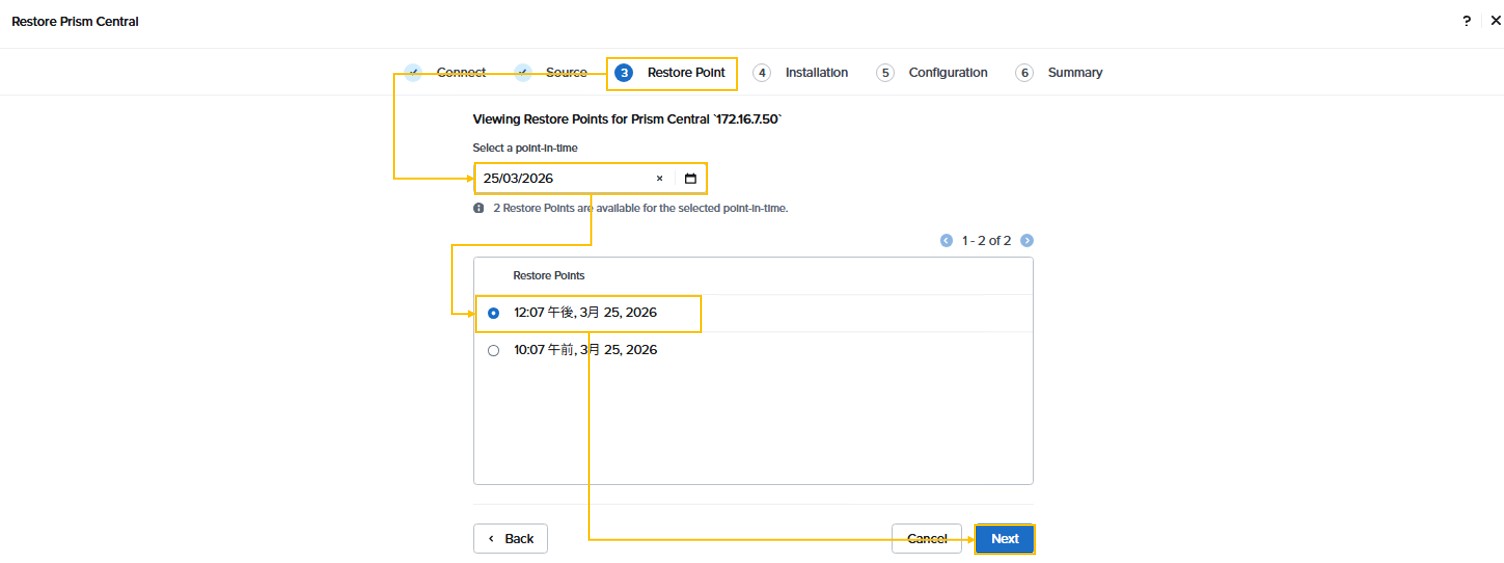
Task: Go to the next page of restore points
Action: coord(1027,241)
